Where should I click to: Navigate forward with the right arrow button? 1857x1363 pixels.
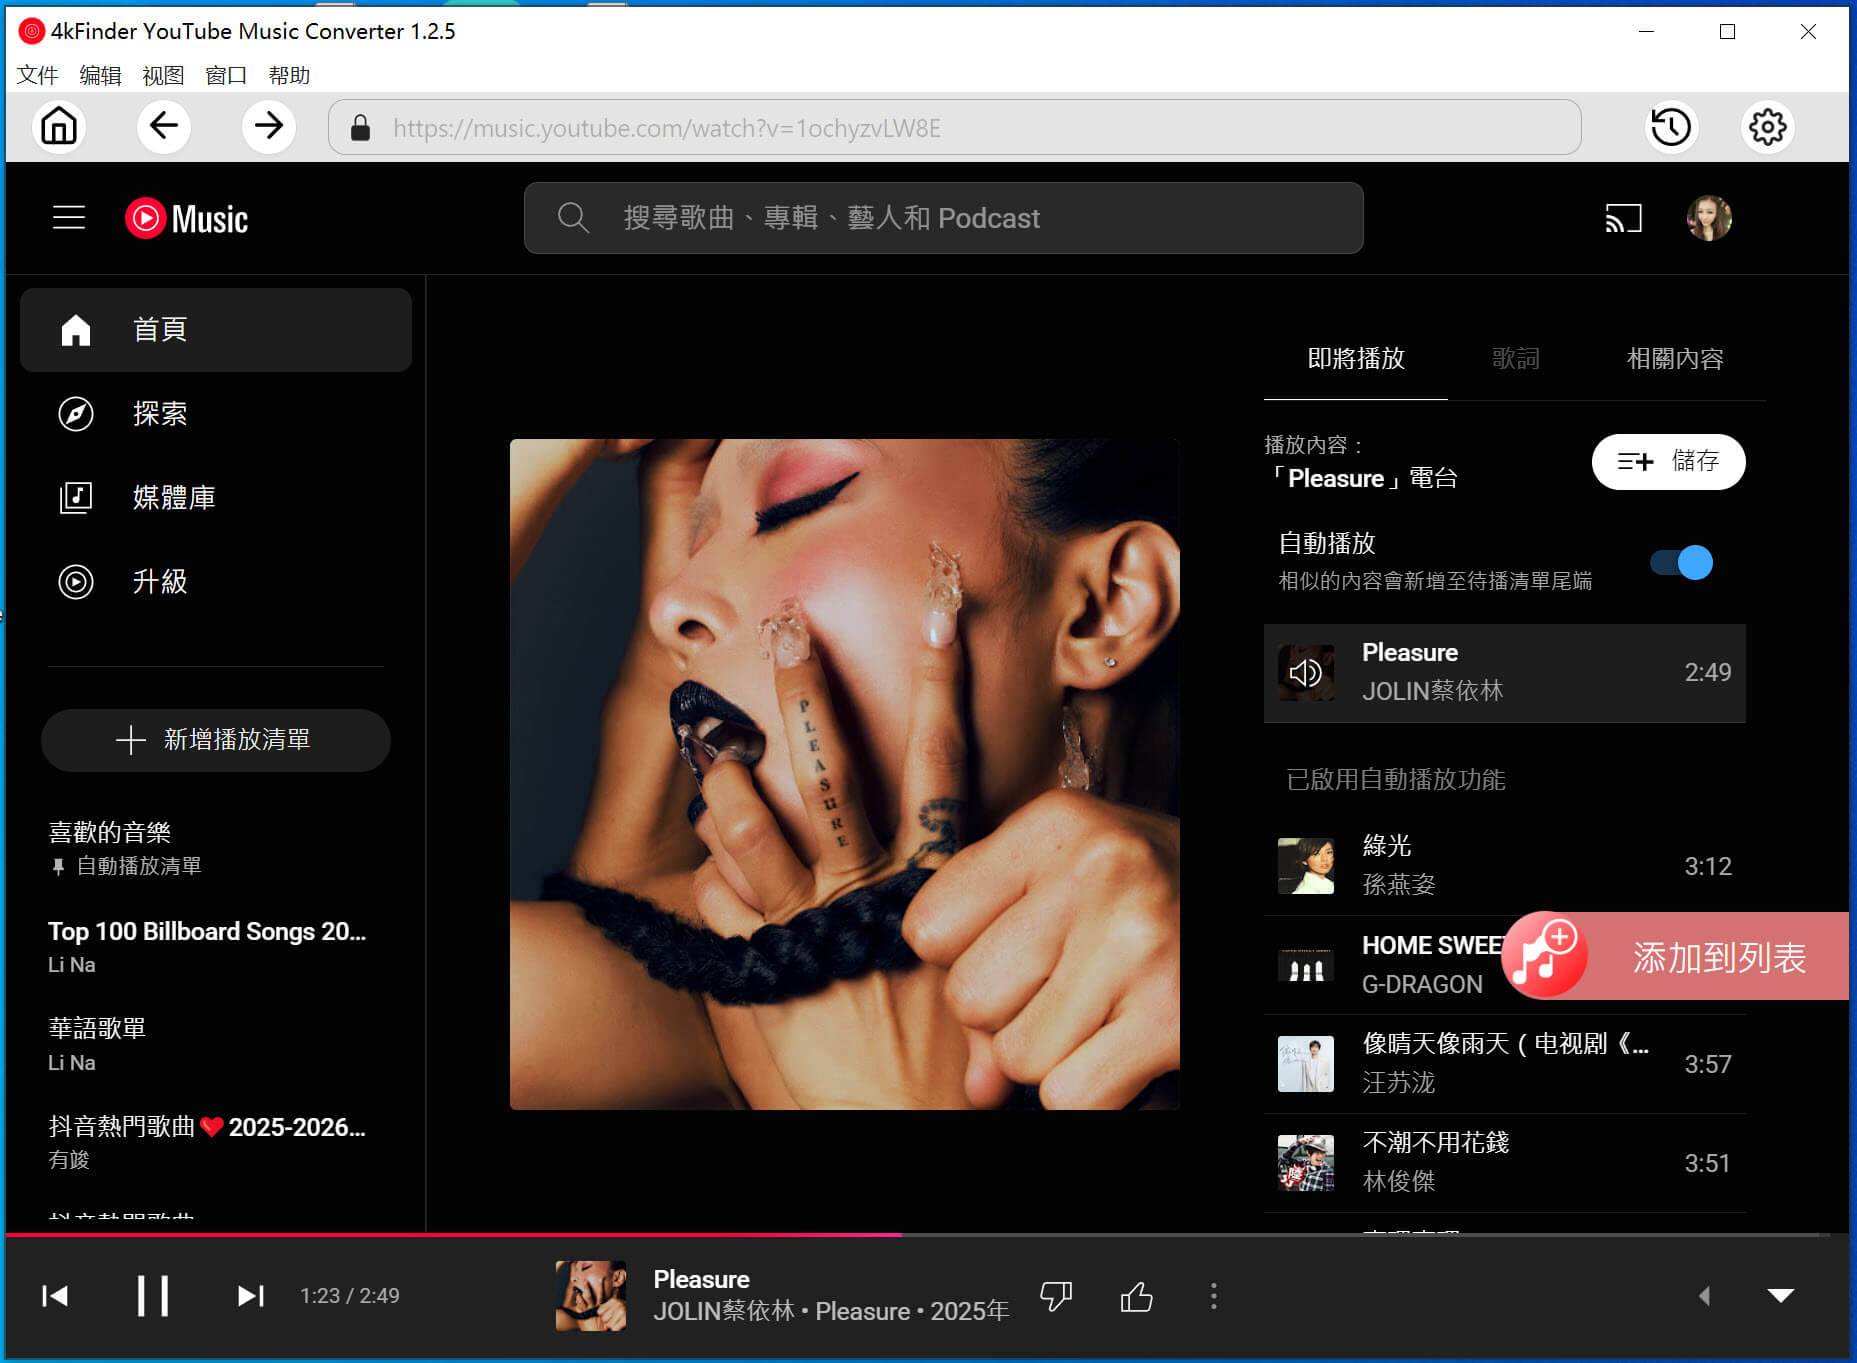pos(268,127)
